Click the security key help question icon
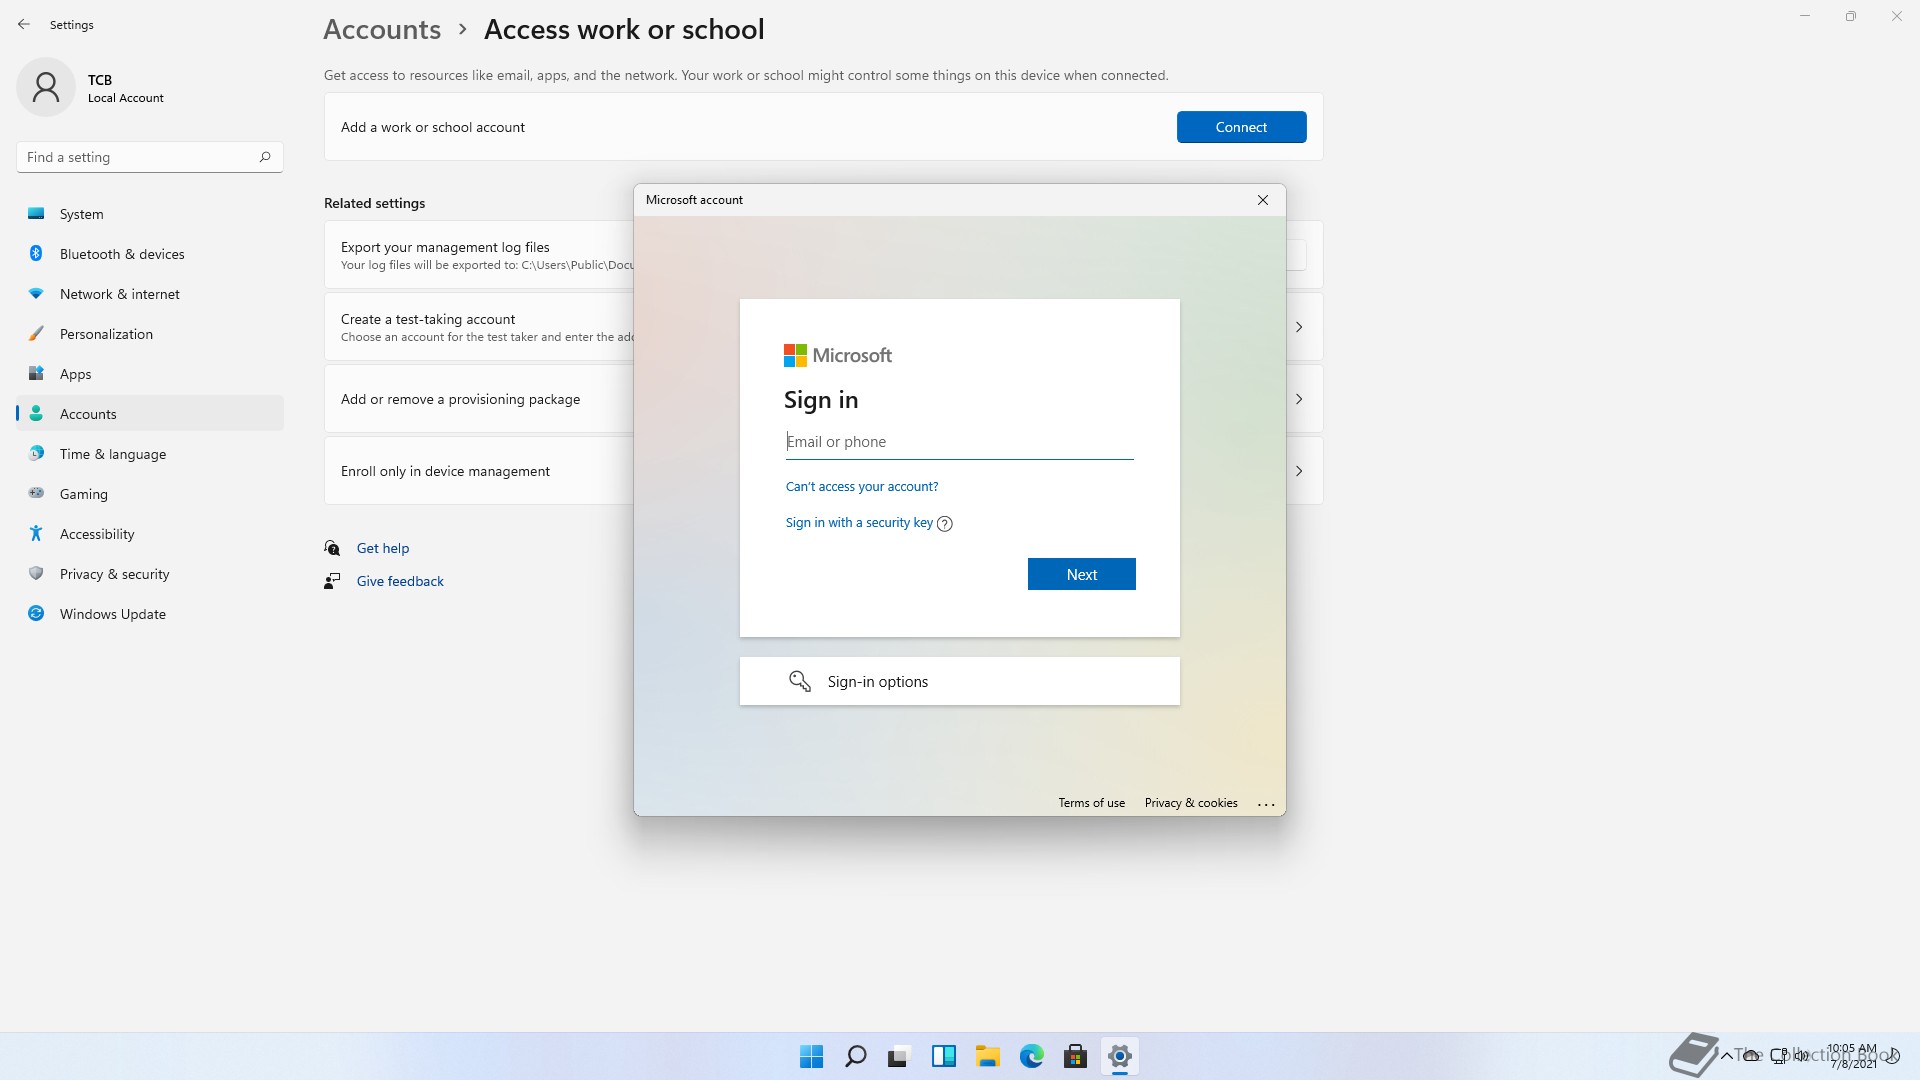Viewport: 1920px width, 1080px height. tap(945, 524)
